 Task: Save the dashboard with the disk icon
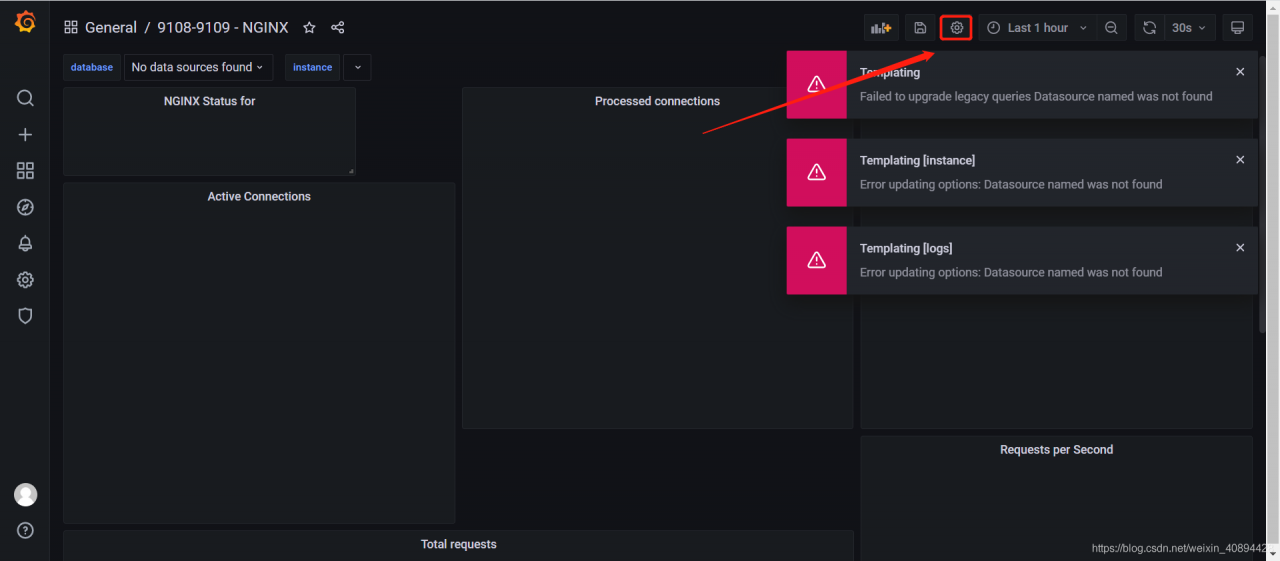tap(920, 28)
